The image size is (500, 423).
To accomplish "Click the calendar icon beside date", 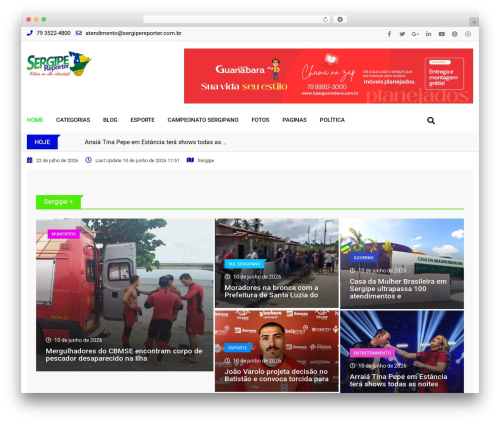I will tap(30, 160).
